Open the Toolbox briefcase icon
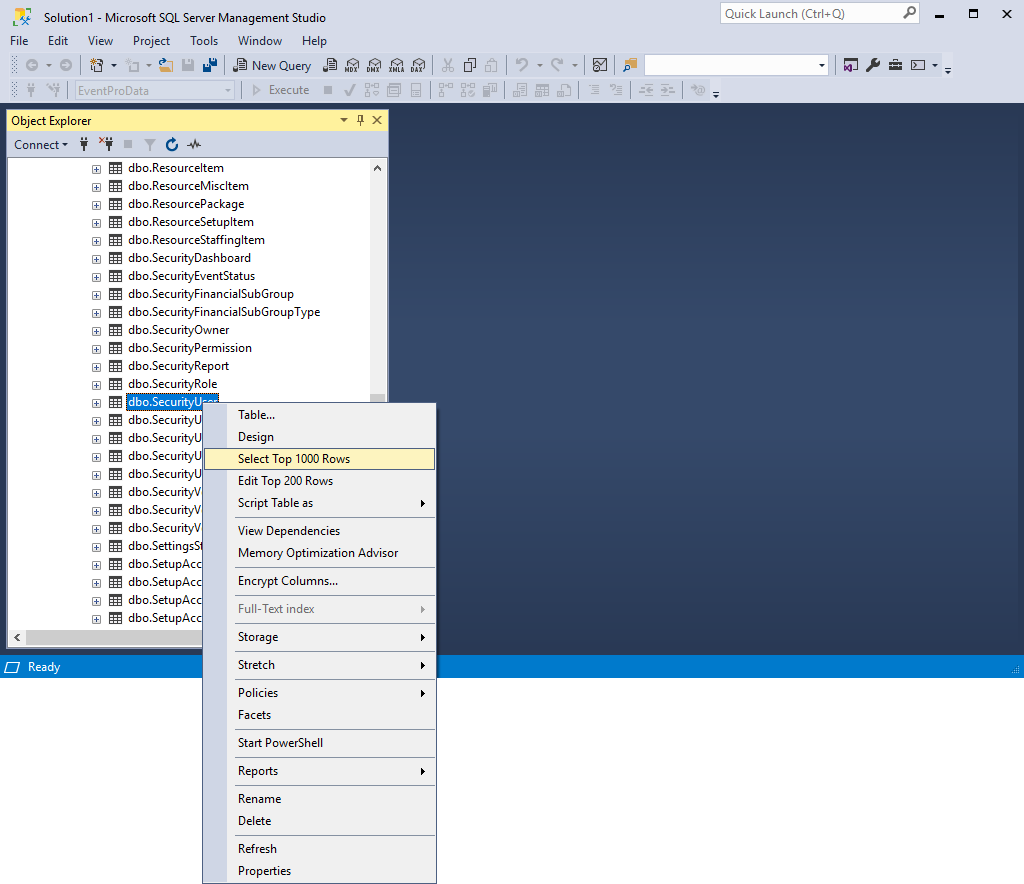 [x=895, y=65]
